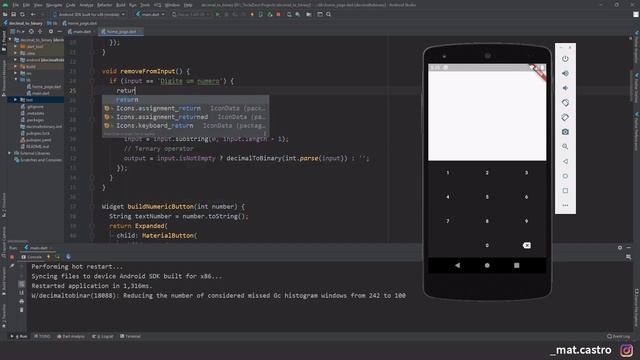640x360 pixels.
Task: Open Project panel gear settings icon
Action: (51, 31)
